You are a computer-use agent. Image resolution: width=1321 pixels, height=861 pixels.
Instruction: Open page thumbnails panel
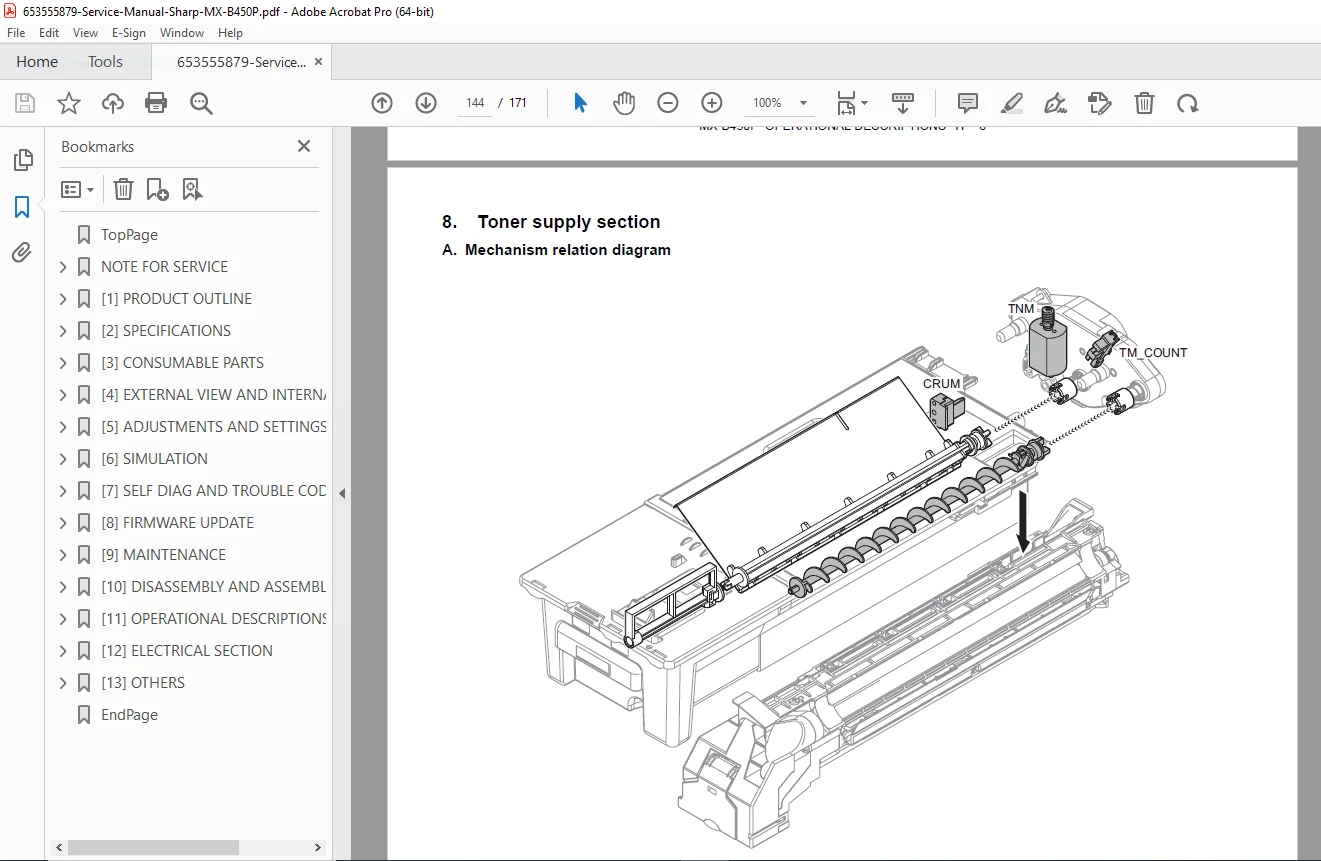tap(22, 160)
